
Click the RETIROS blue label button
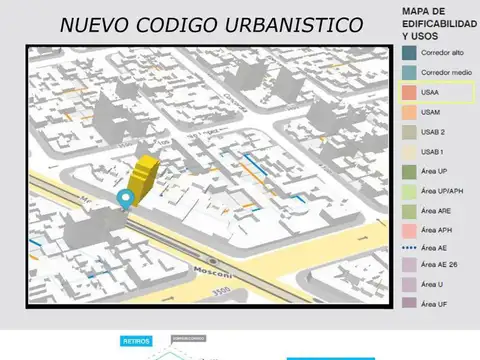coord(136,341)
